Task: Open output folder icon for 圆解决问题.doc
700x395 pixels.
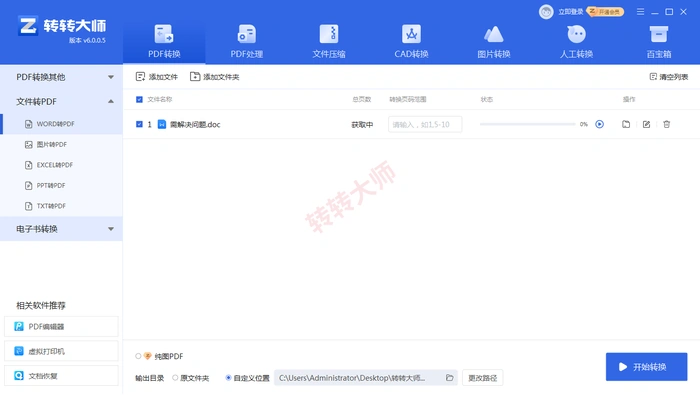Action: tap(626, 125)
